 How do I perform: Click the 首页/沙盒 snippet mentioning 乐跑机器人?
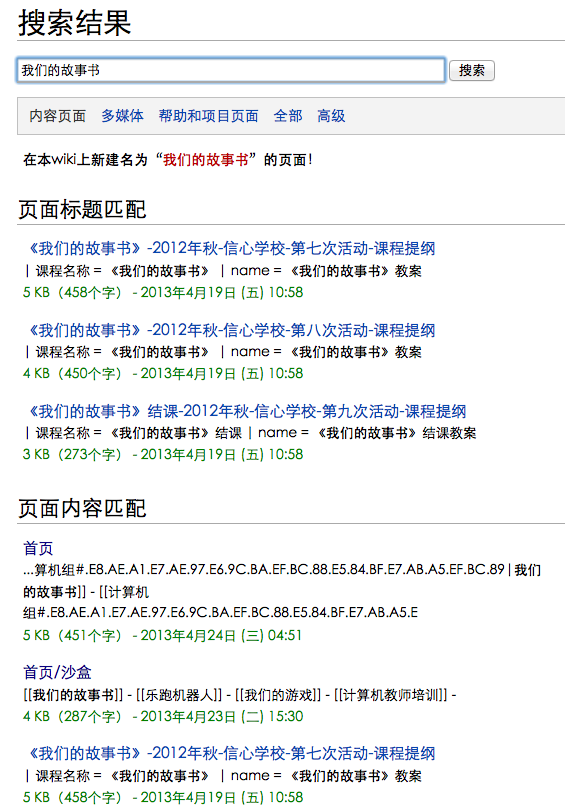(240, 695)
